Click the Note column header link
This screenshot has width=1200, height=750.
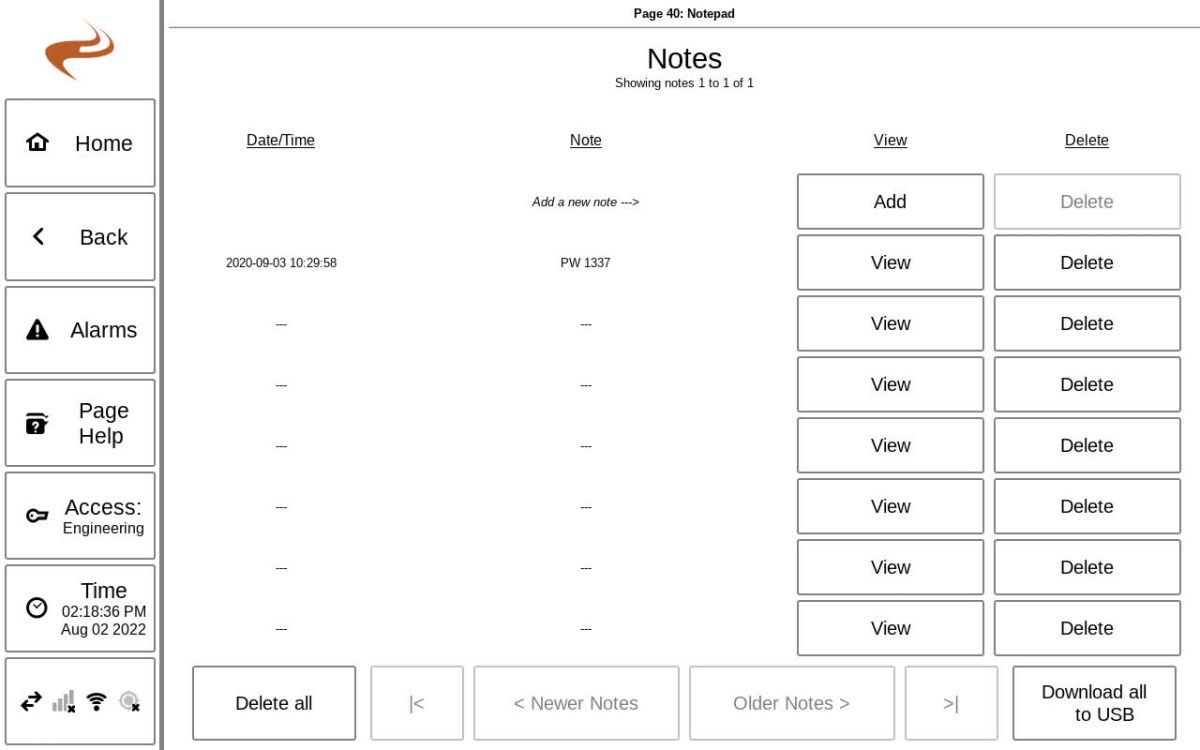pos(585,140)
